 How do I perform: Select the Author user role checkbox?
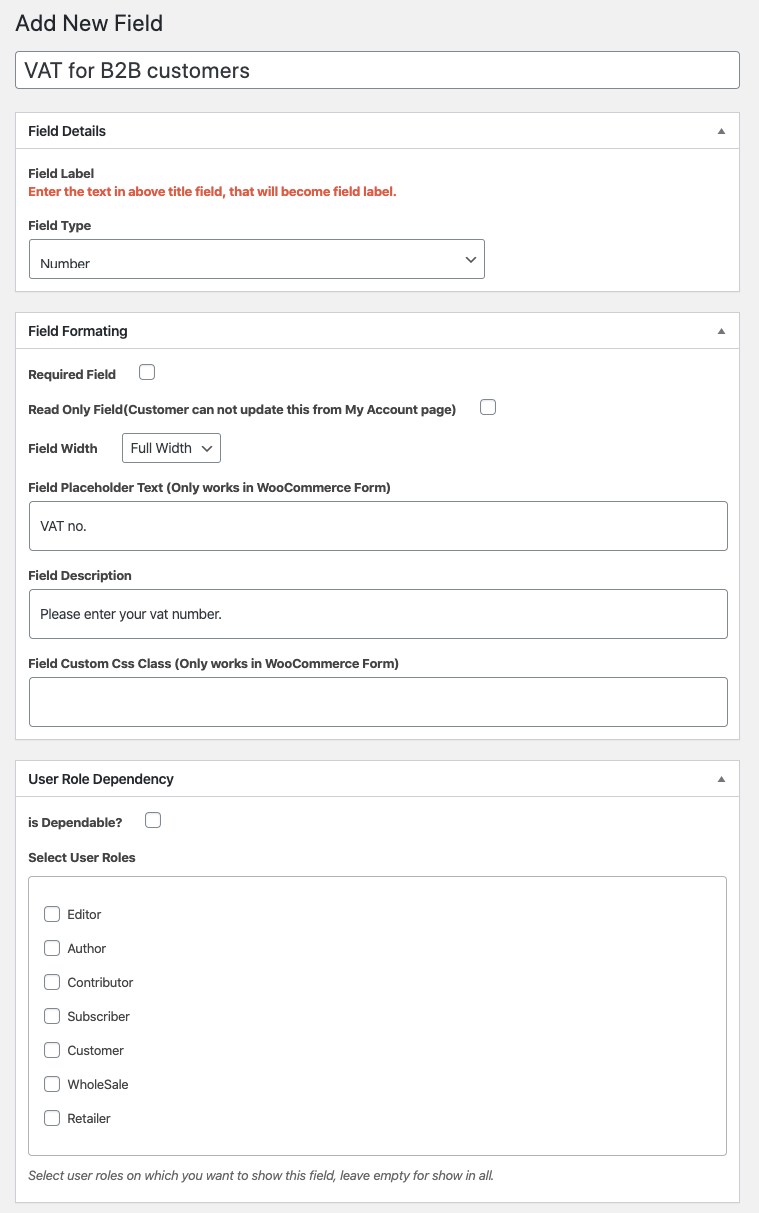[52, 948]
